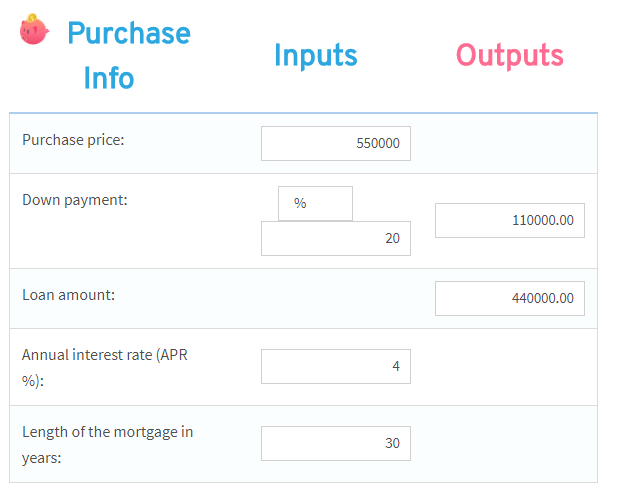
Task: Click the % symbol in the unit selector
Action: [300, 203]
